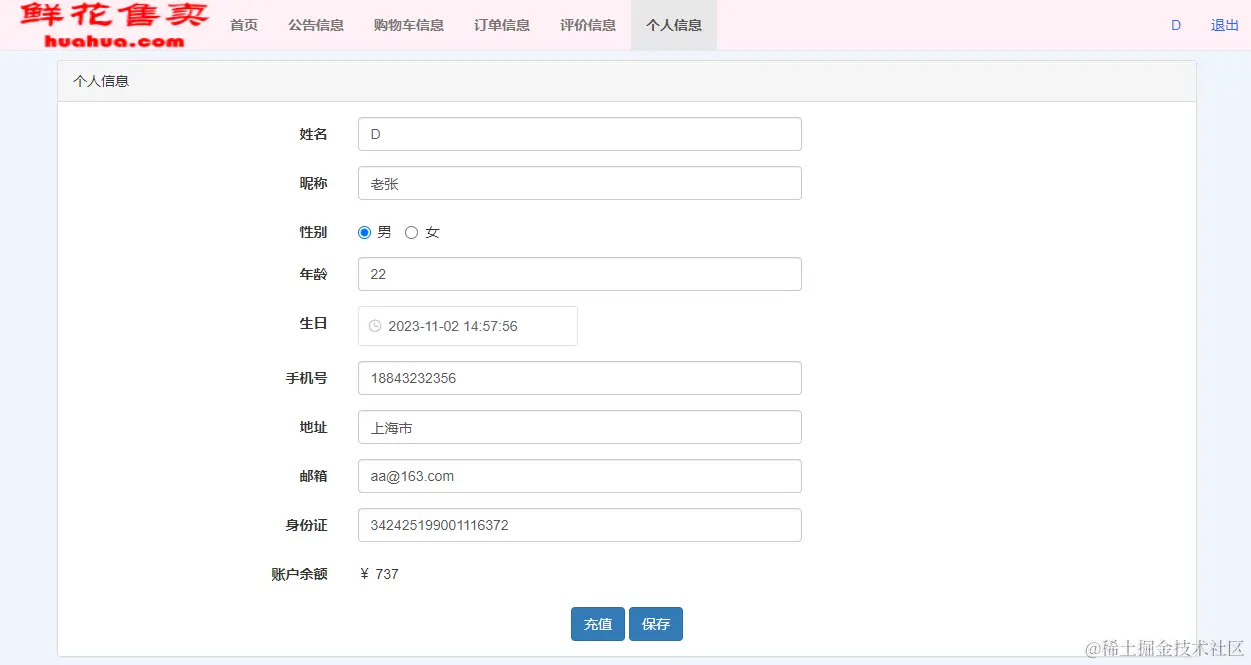Click the 个人信息 panel heading

click(x=101, y=81)
